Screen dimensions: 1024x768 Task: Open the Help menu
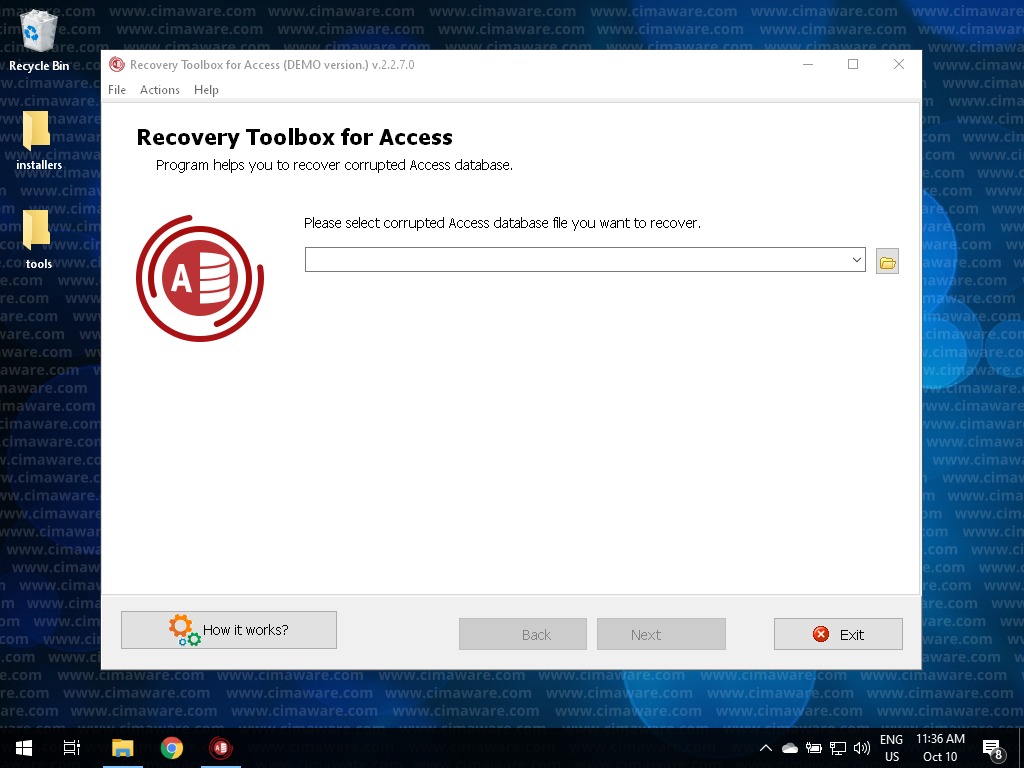tap(206, 90)
